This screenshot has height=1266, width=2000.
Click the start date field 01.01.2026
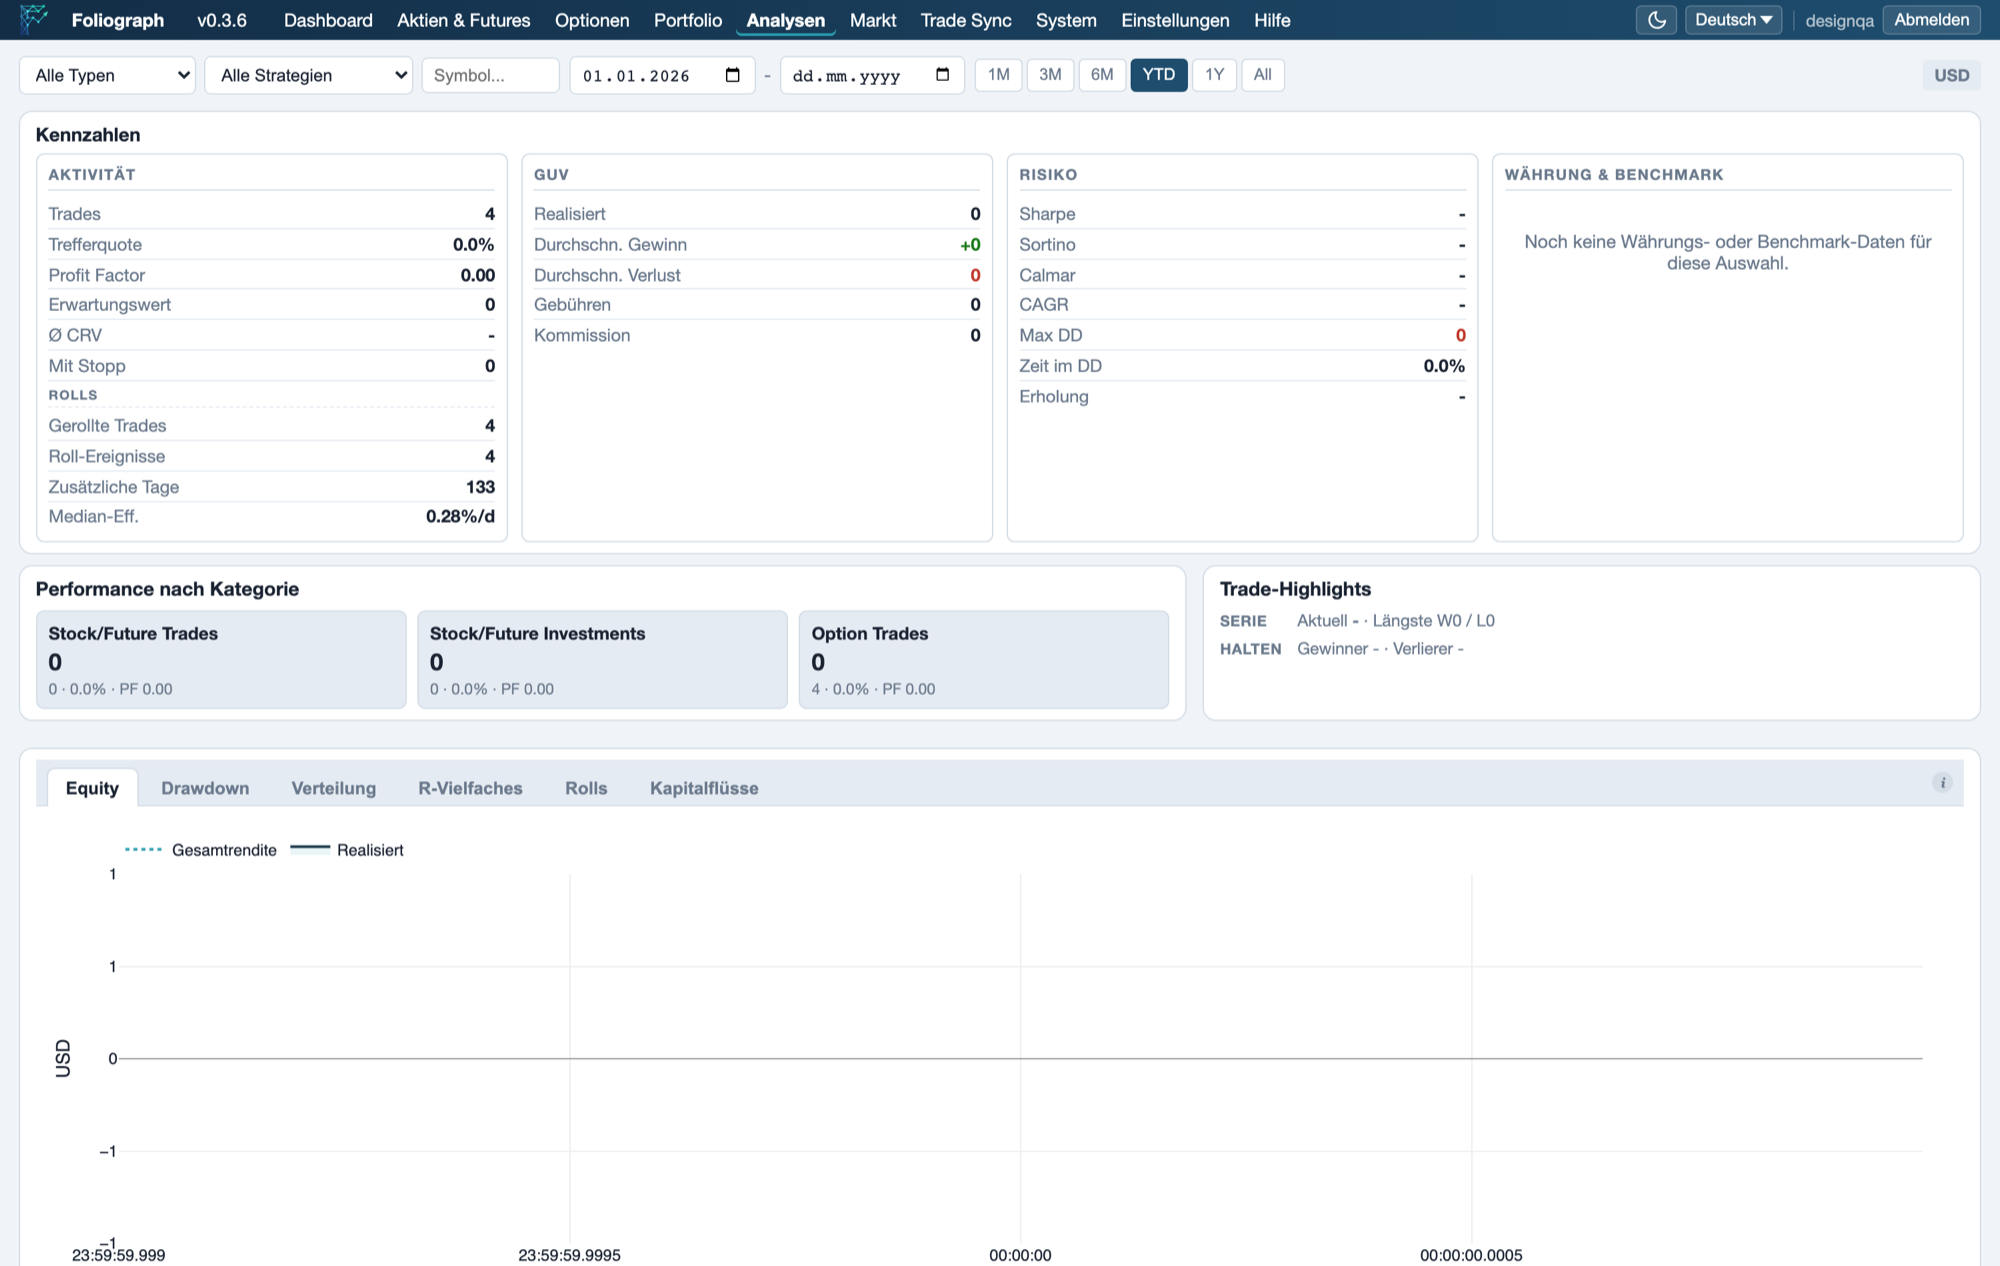pyautogui.click(x=661, y=75)
